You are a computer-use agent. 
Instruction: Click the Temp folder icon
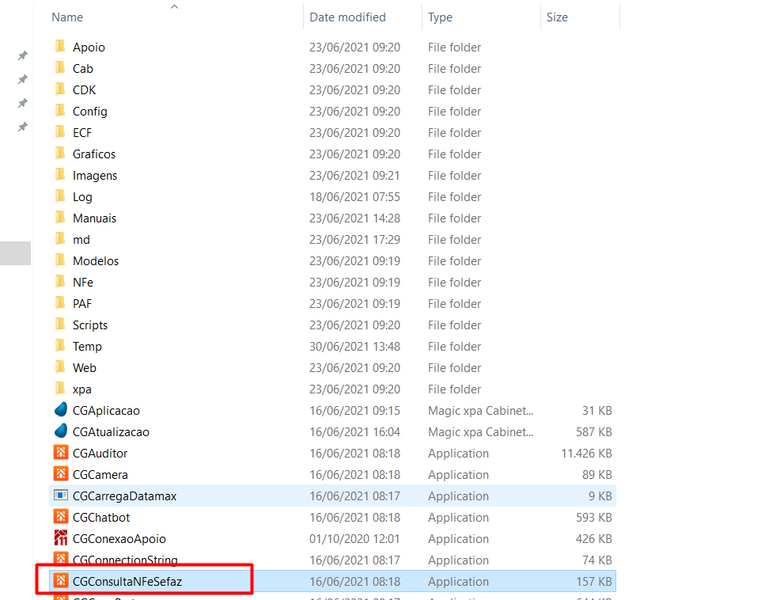point(60,346)
